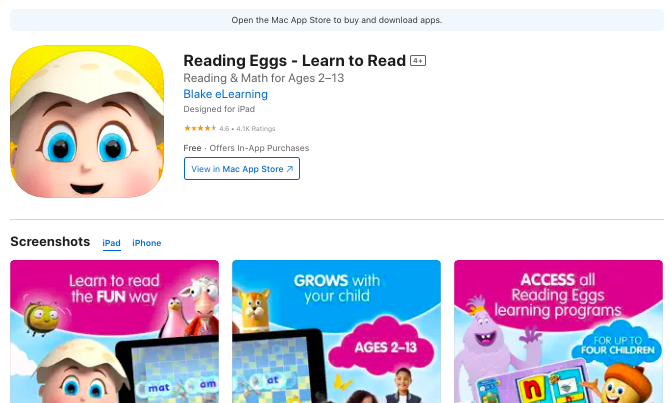Image resolution: width=670 pixels, height=403 pixels.
Task: Click the 4+ age rating badge
Action: tap(417, 61)
